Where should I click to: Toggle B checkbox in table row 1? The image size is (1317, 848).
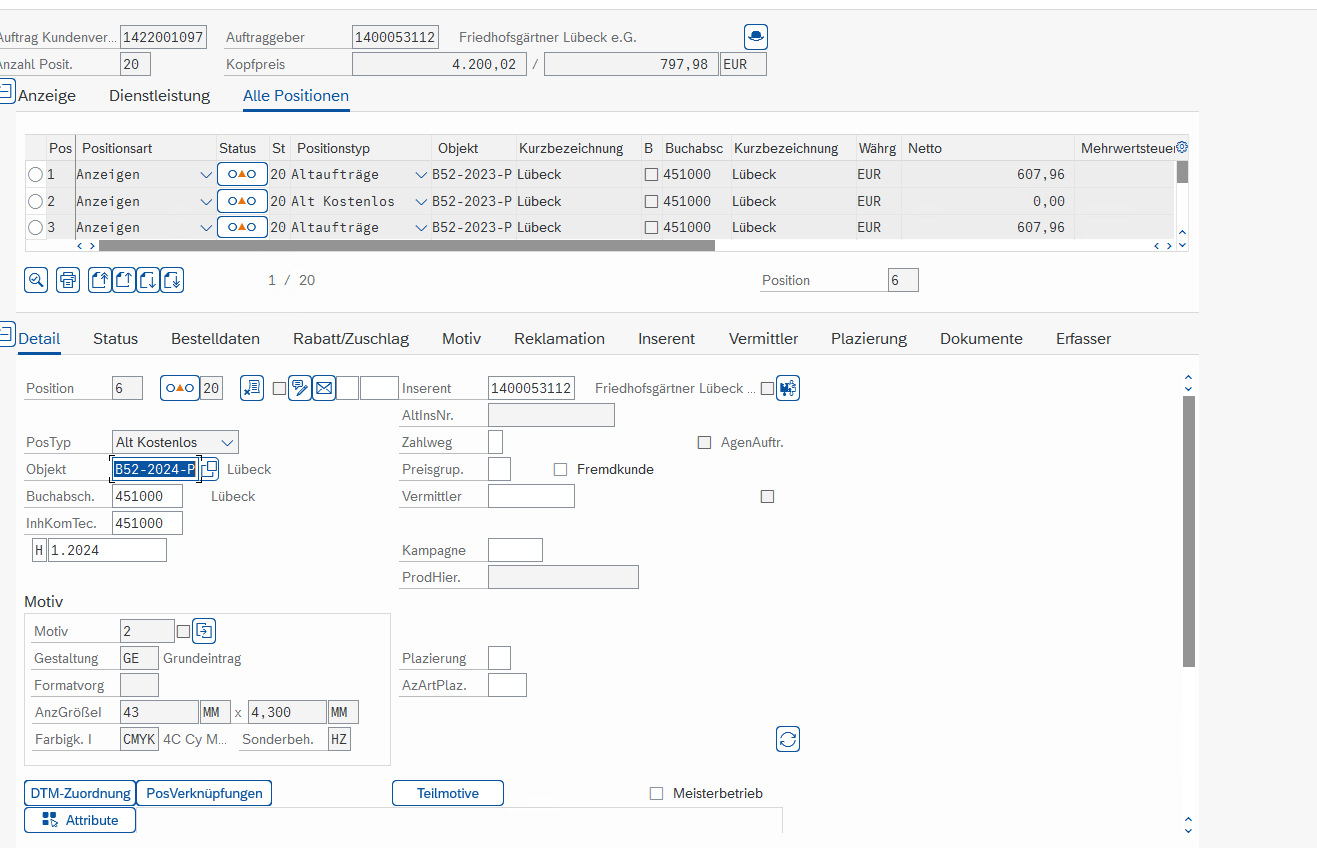point(652,174)
